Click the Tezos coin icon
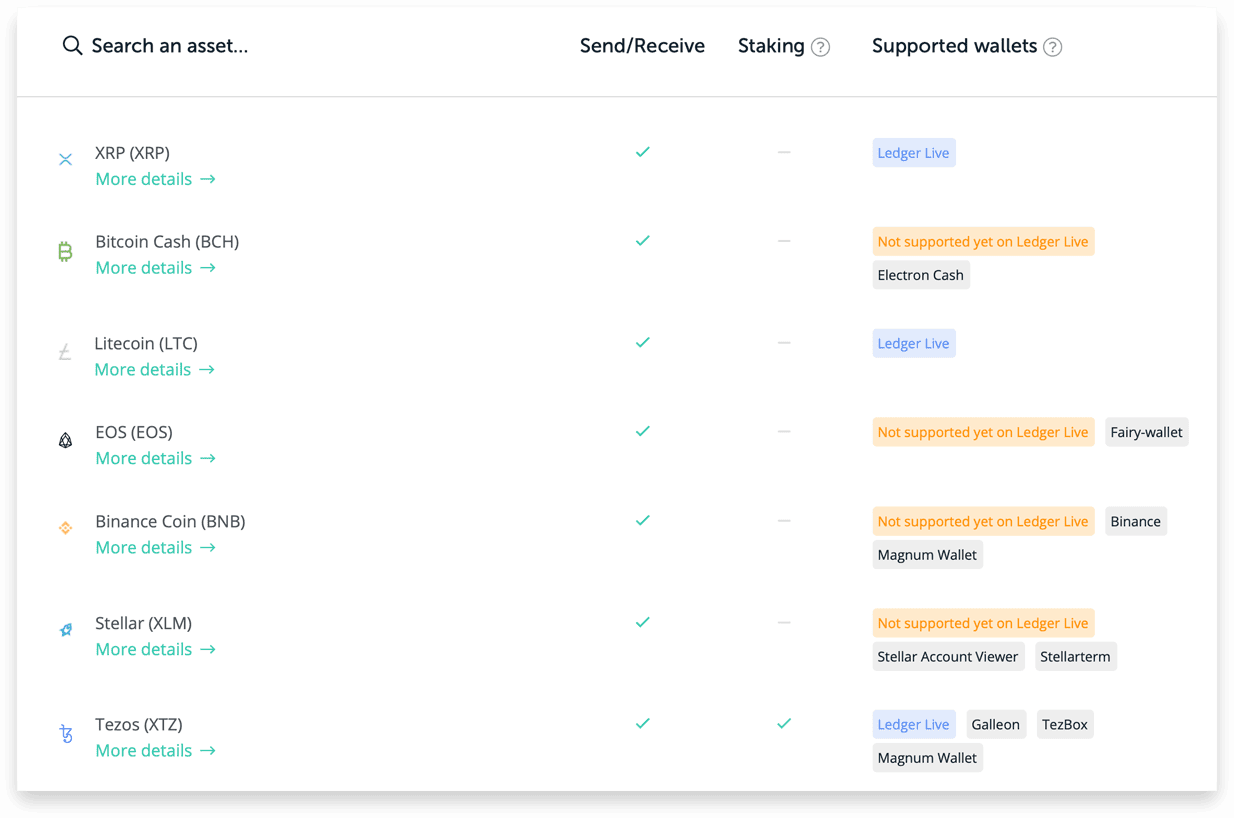Image resolution: width=1234 pixels, height=818 pixels. point(65,734)
